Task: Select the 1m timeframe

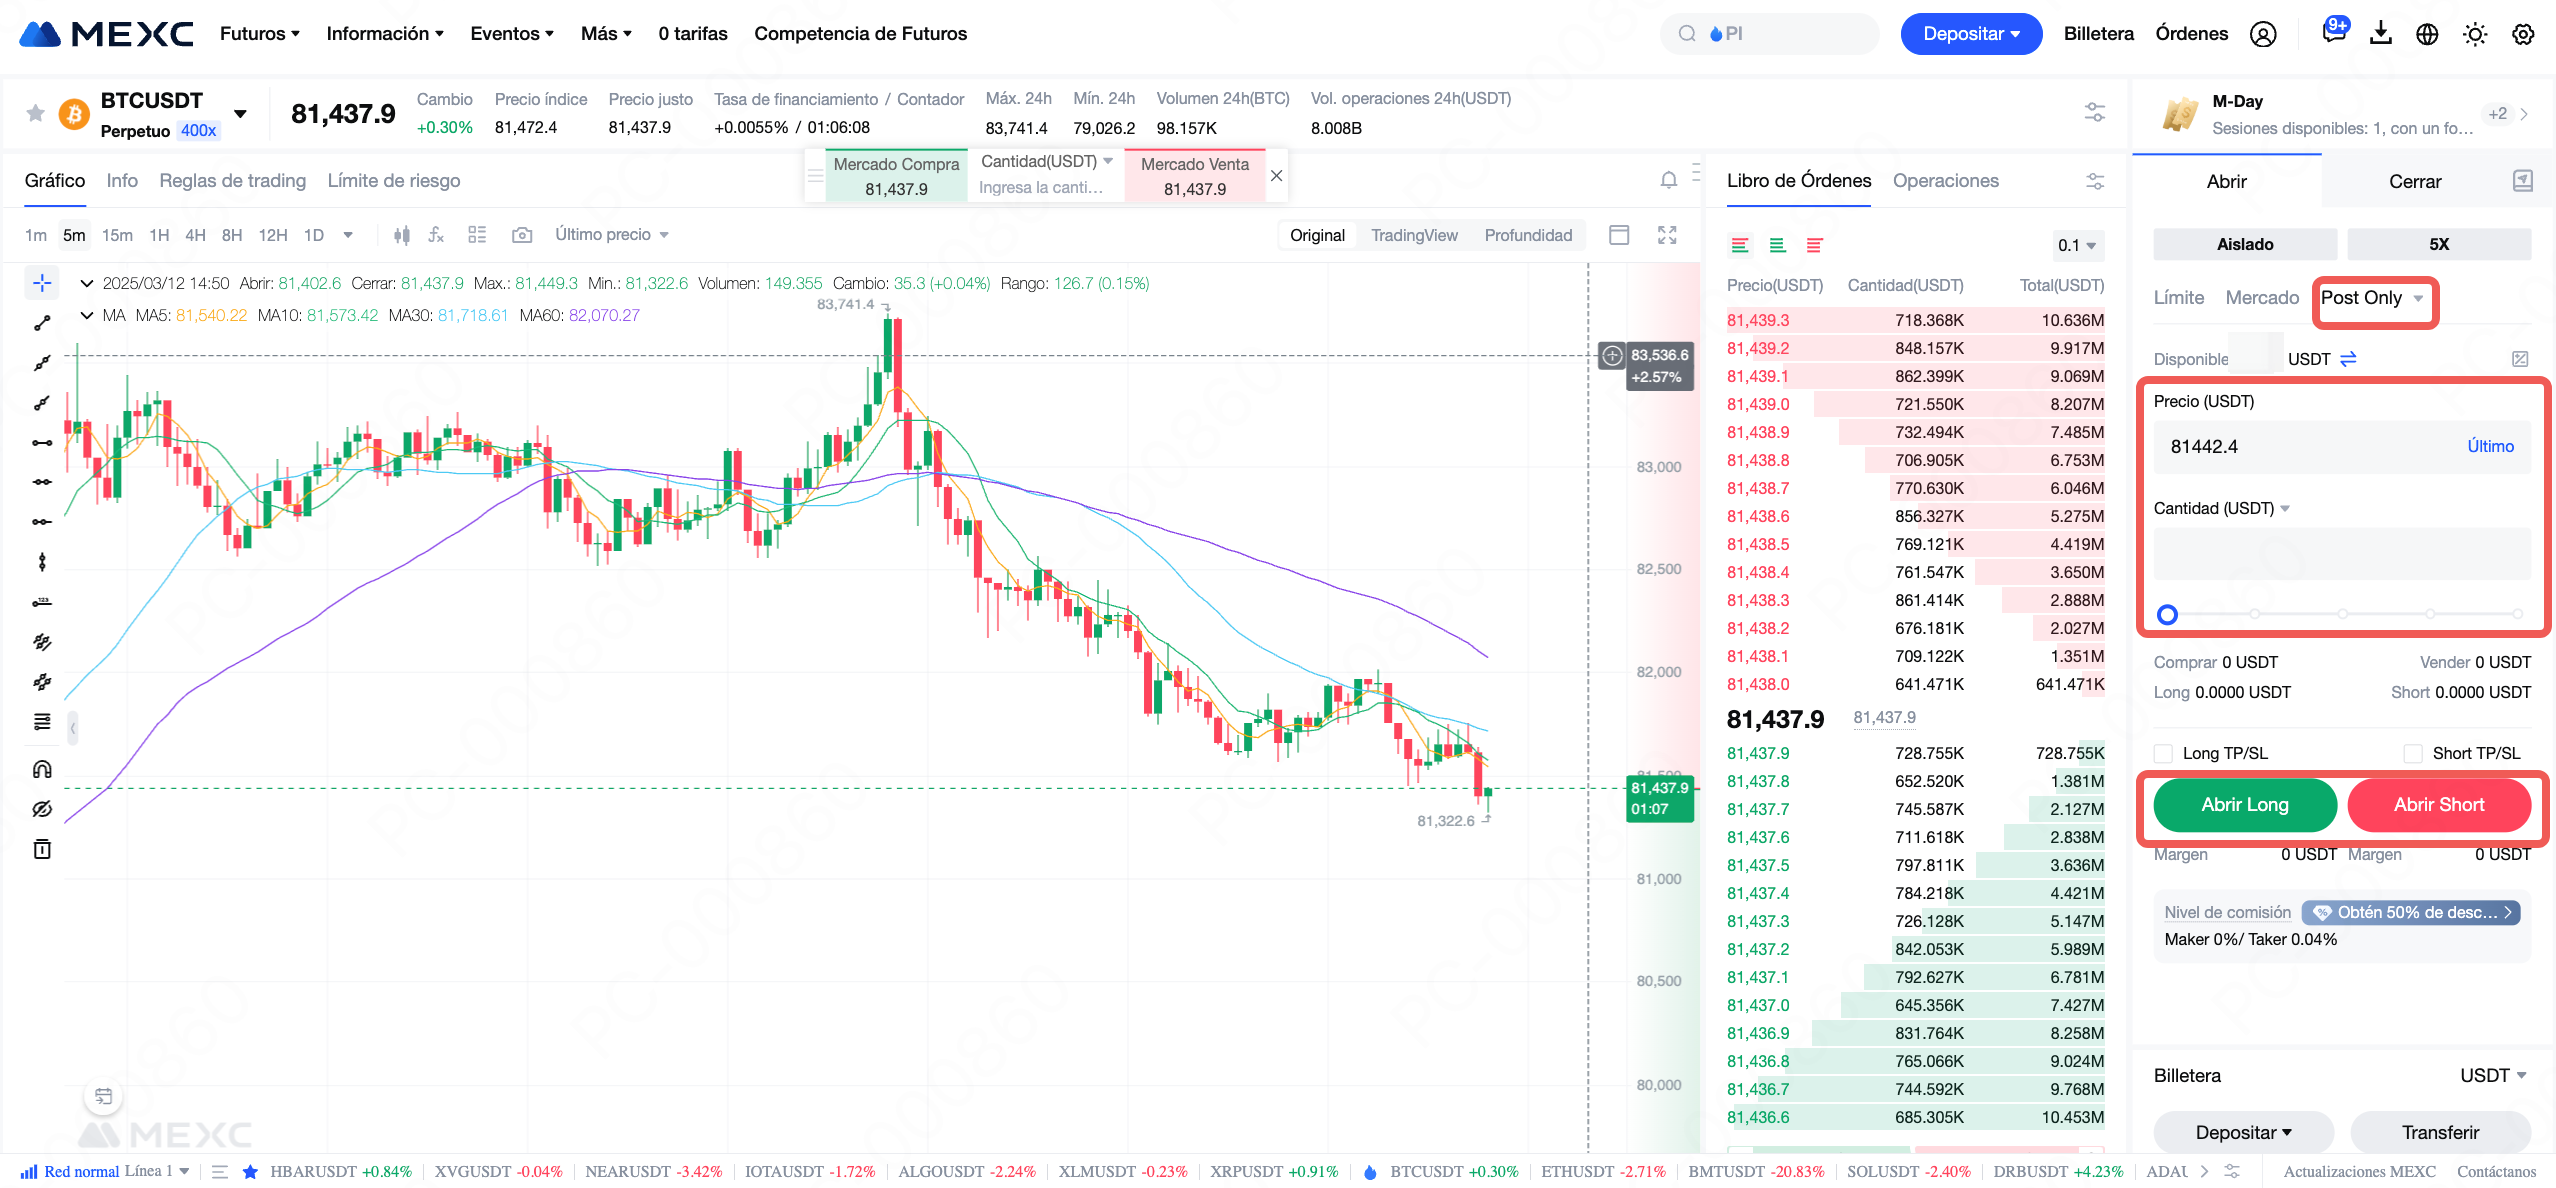Action: tap(36, 235)
